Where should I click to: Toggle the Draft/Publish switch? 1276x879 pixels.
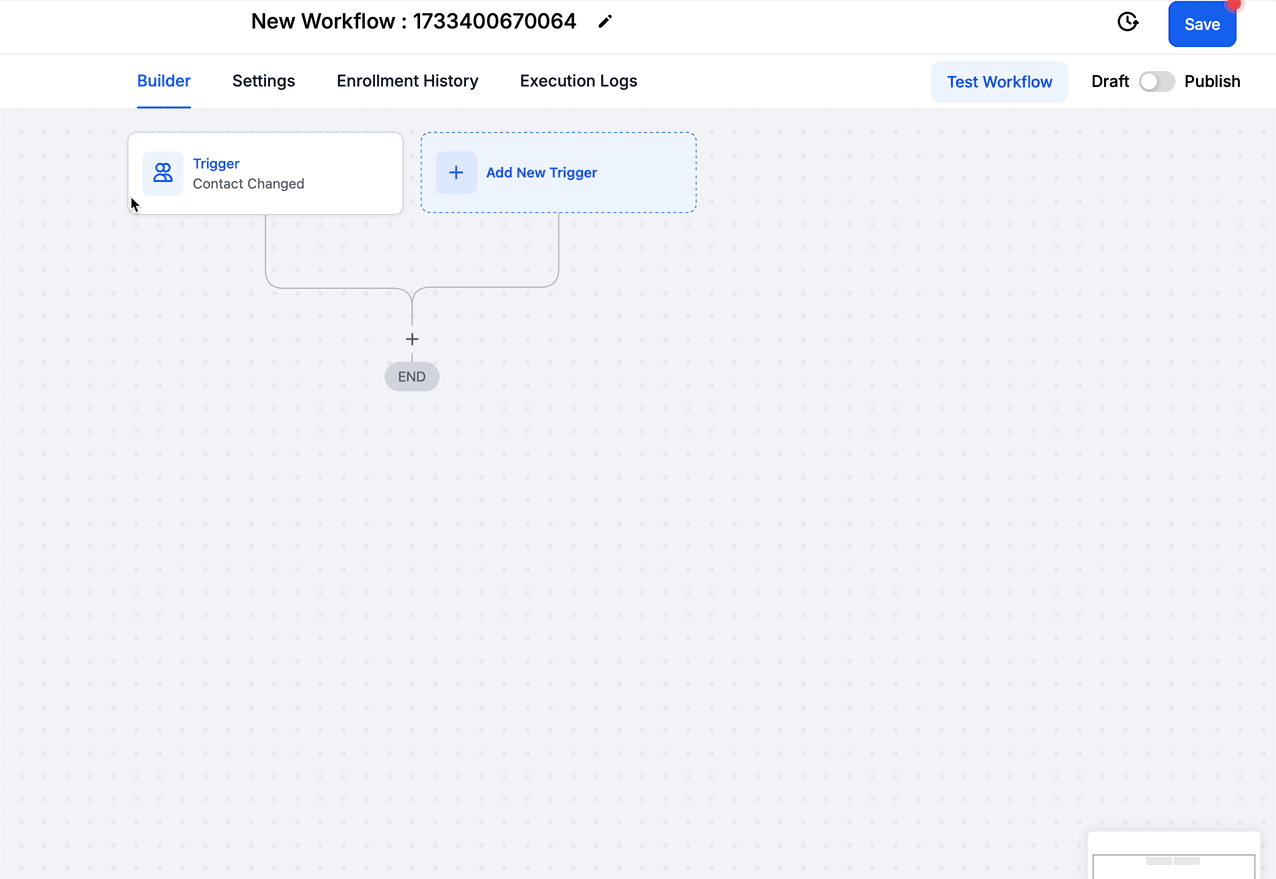(1157, 82)
